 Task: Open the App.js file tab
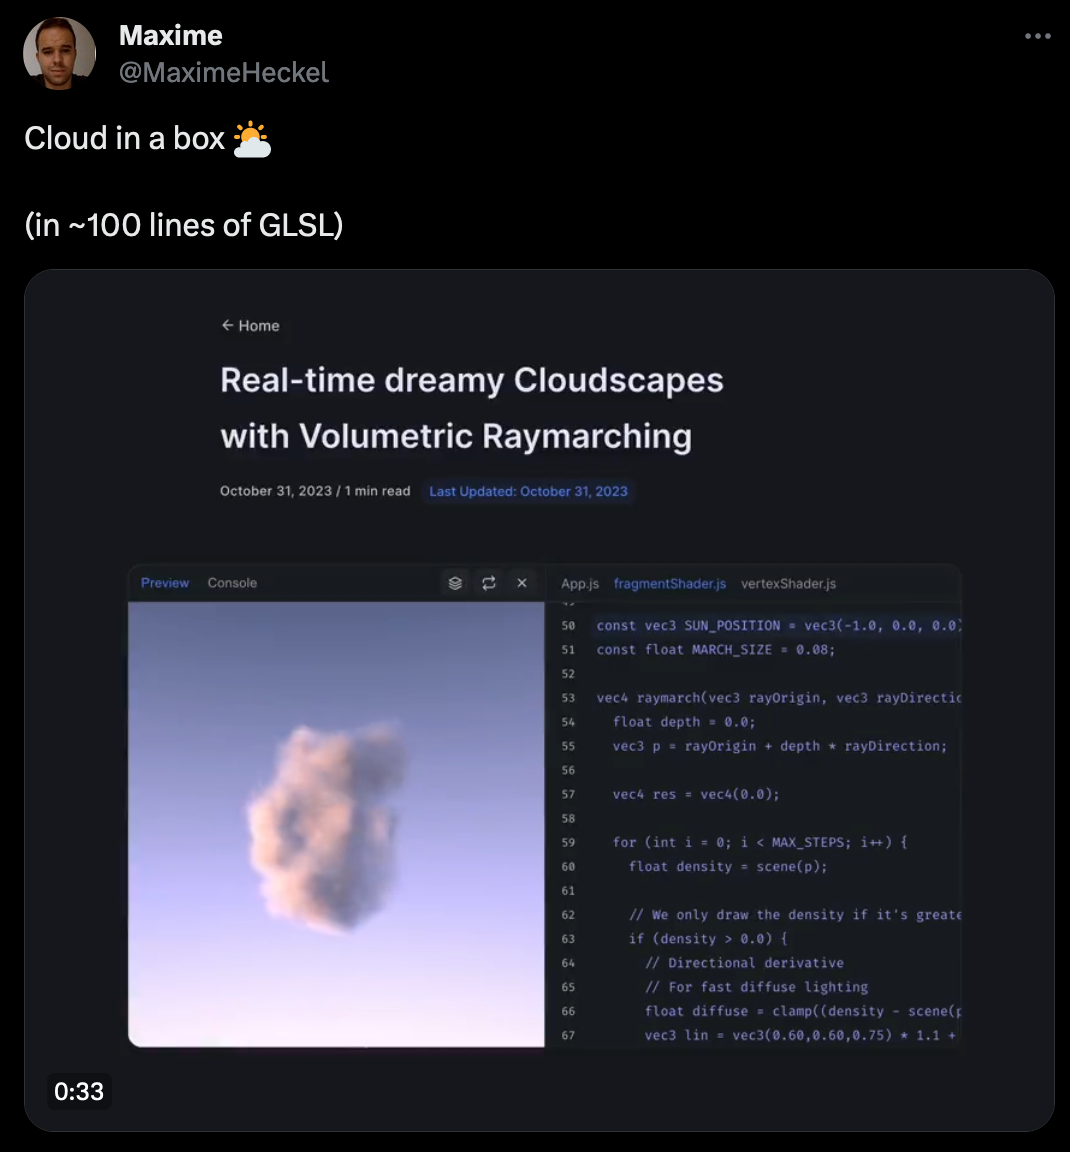tap(580, 584)
